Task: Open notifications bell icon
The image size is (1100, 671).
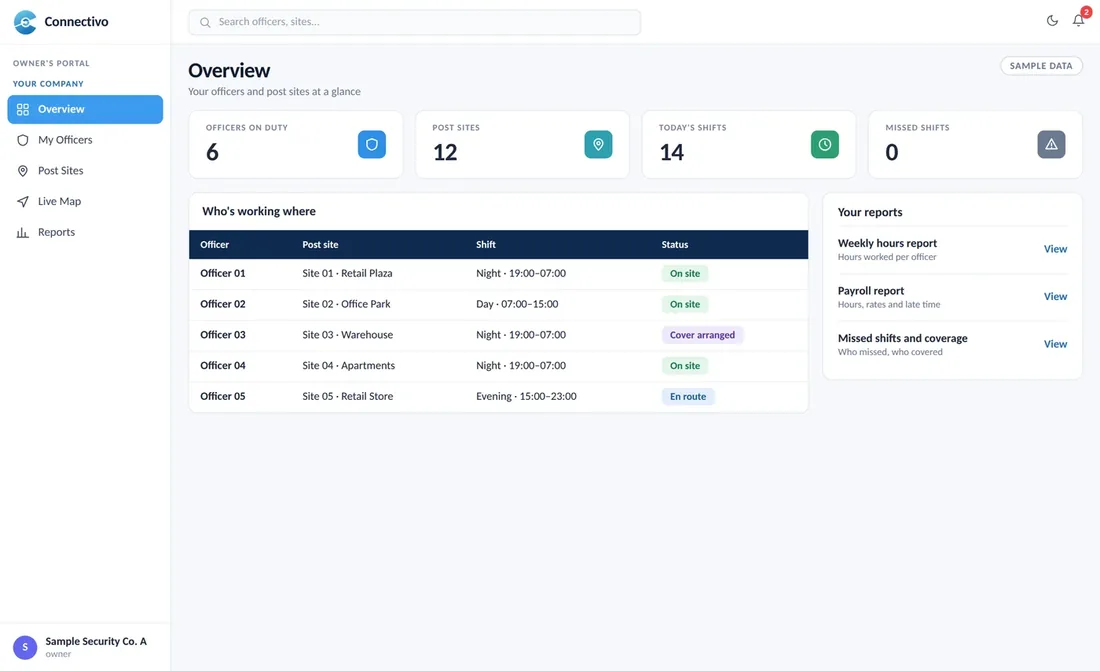Action: click(1078, 21)
